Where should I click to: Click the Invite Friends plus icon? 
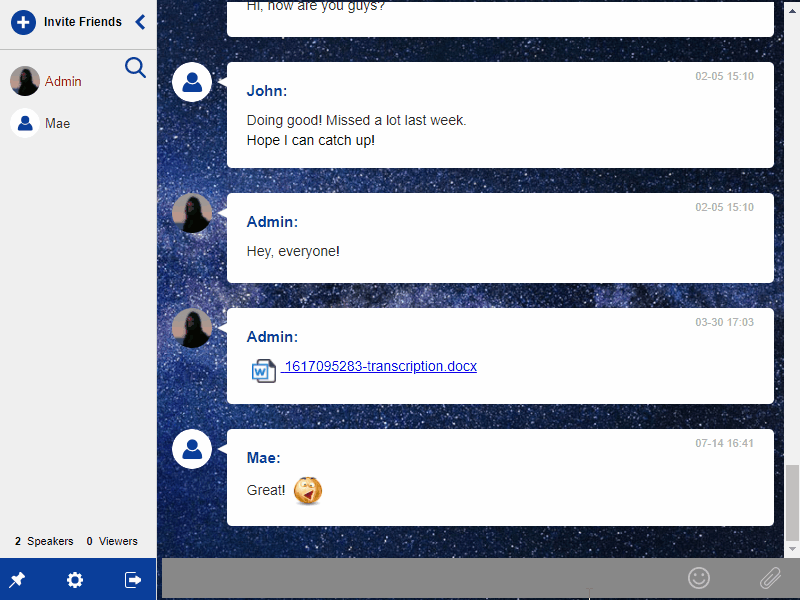coord(23,22)
